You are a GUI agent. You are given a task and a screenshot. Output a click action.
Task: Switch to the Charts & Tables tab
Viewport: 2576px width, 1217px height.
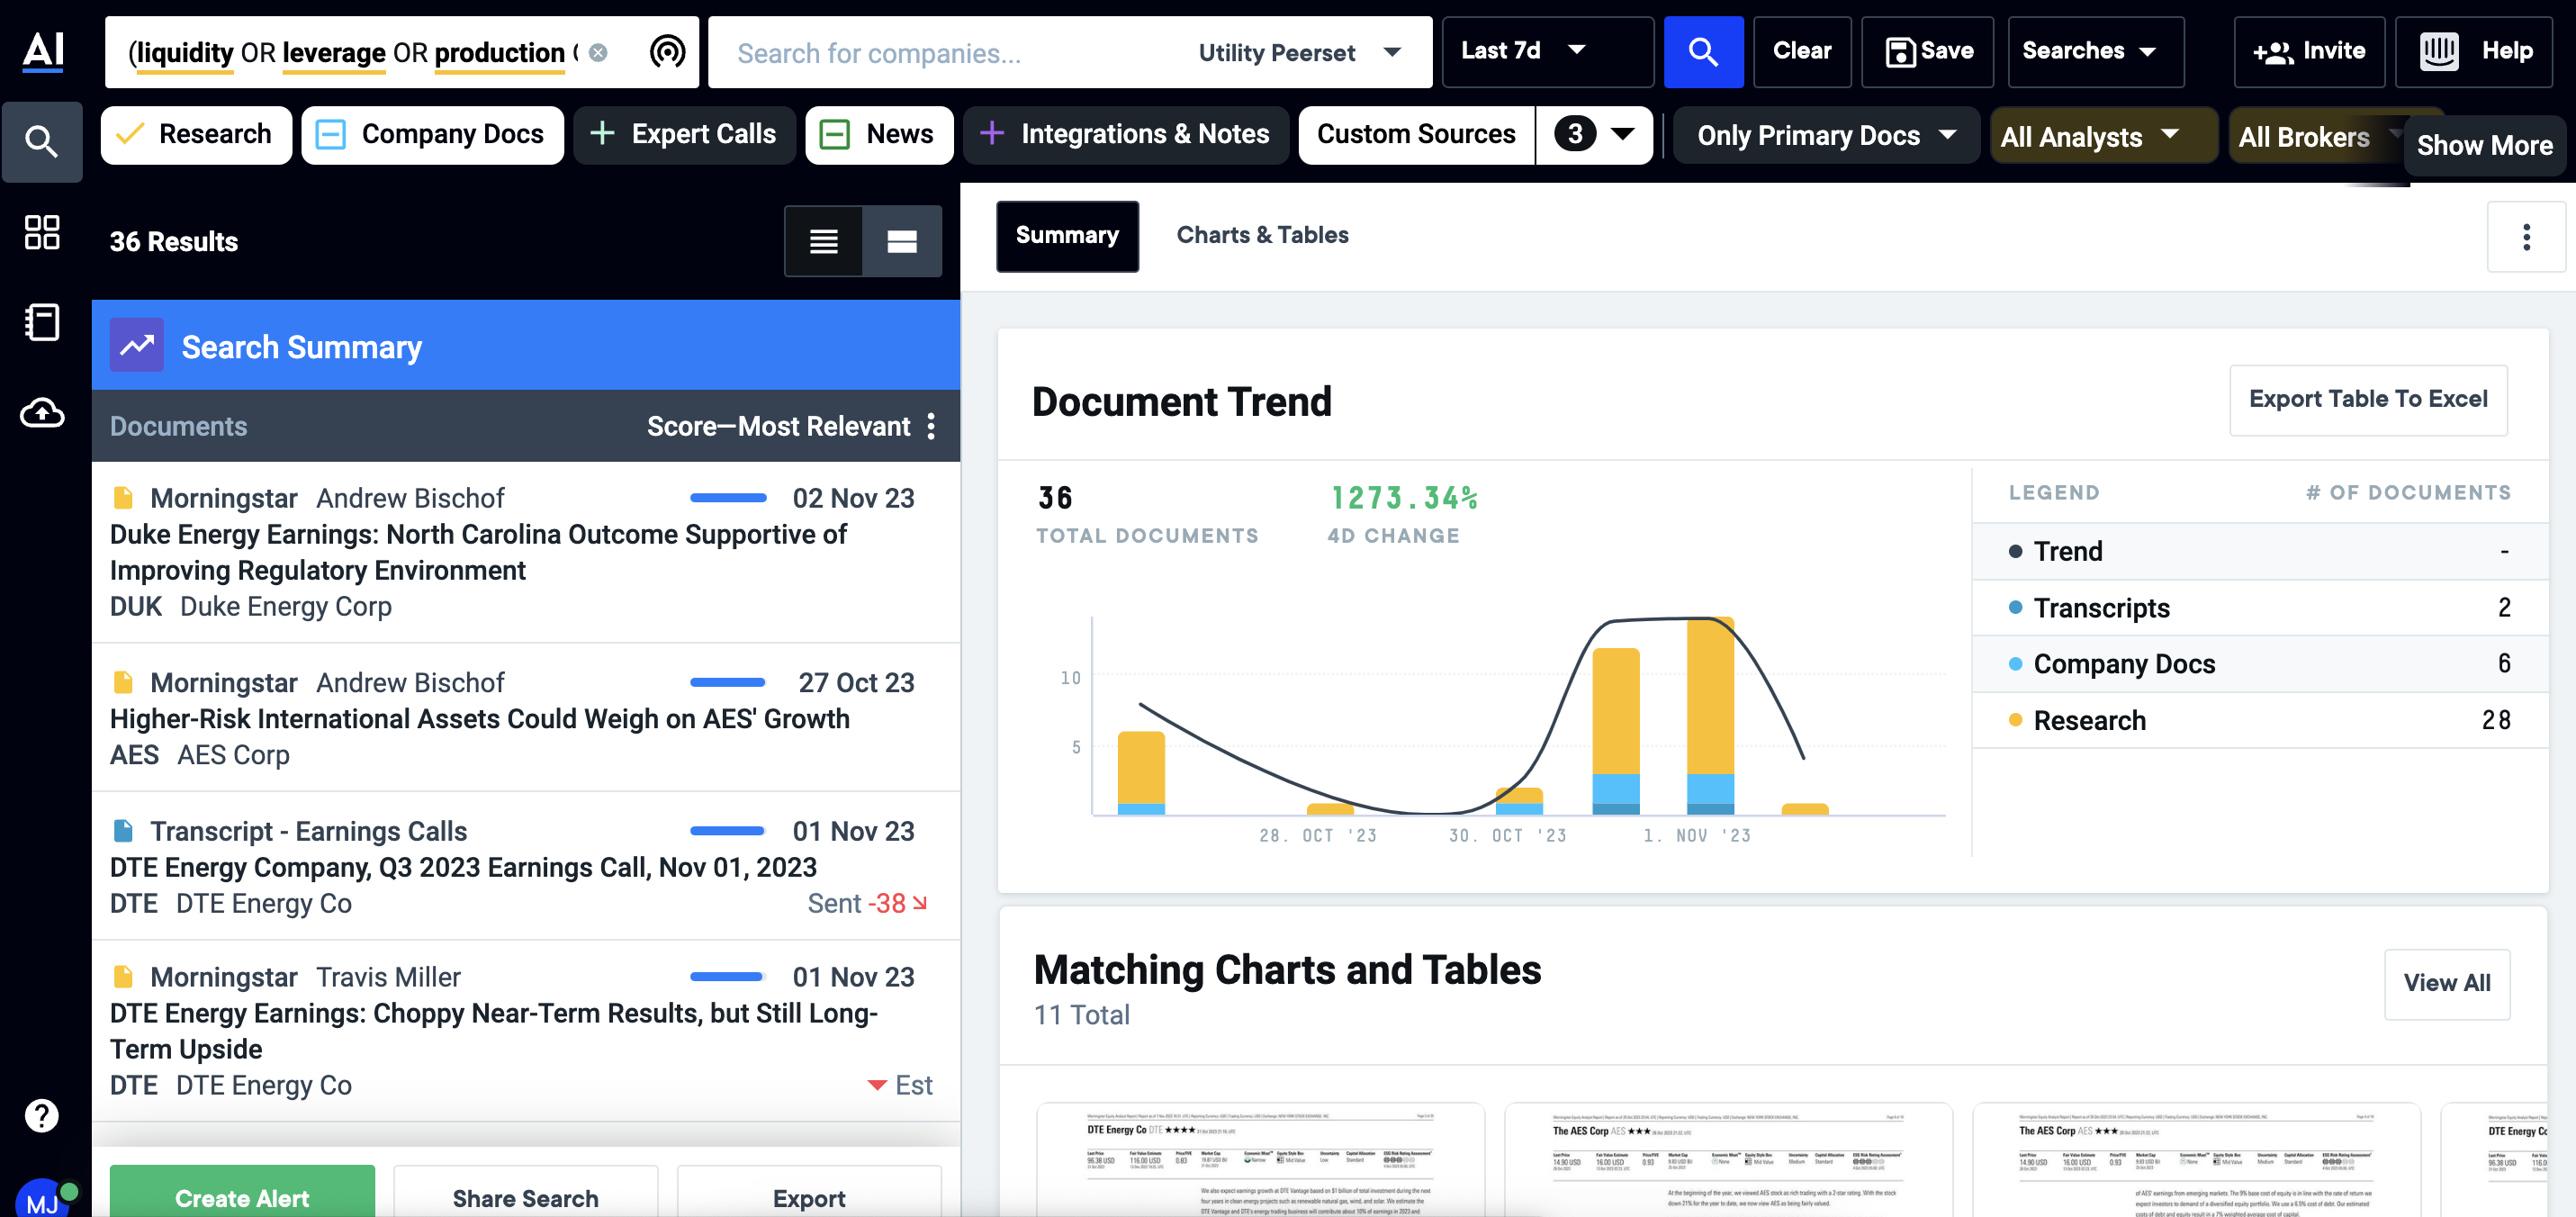pyautogui.click(x=1262, y=236)
